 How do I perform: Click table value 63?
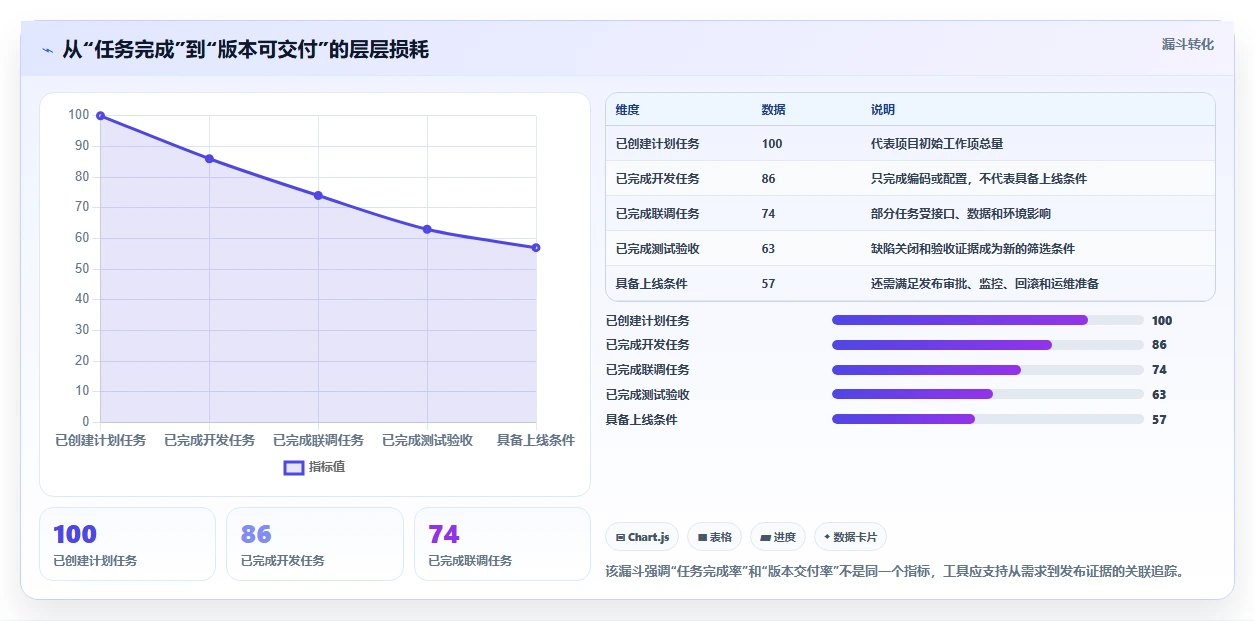coord(768,249)
